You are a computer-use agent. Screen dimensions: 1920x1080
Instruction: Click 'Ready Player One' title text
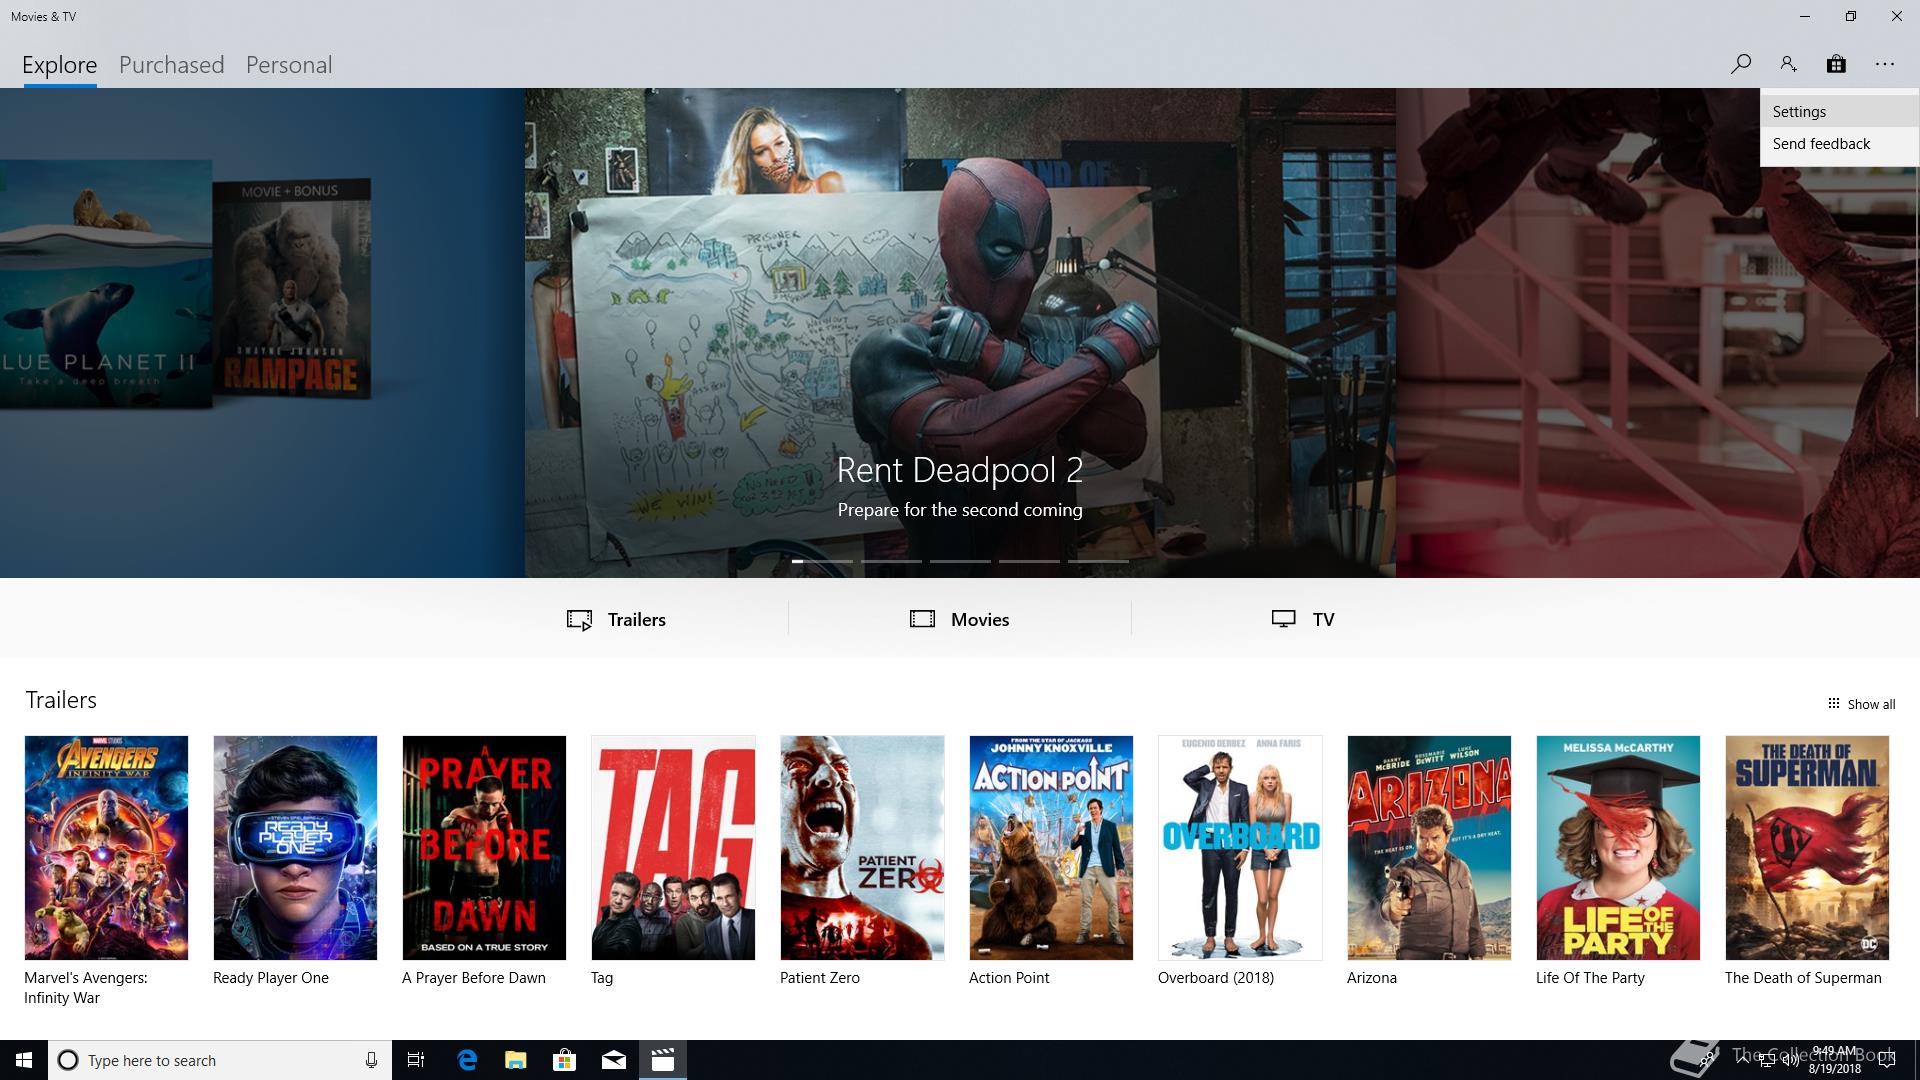point(271,978)
